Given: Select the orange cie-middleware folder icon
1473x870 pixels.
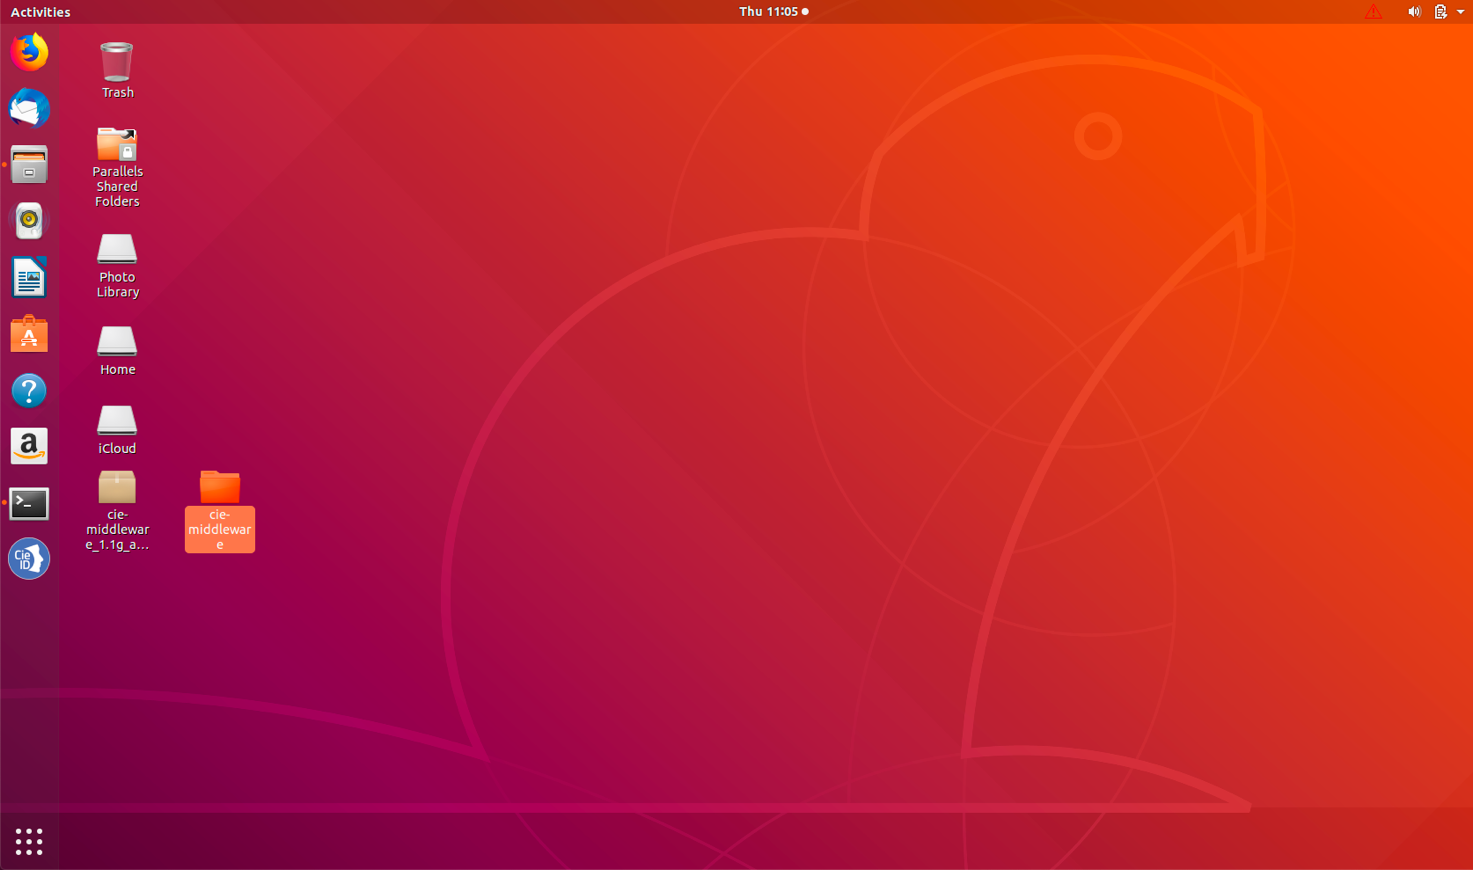Looking at the screenshot, I should tap(220, 487).
